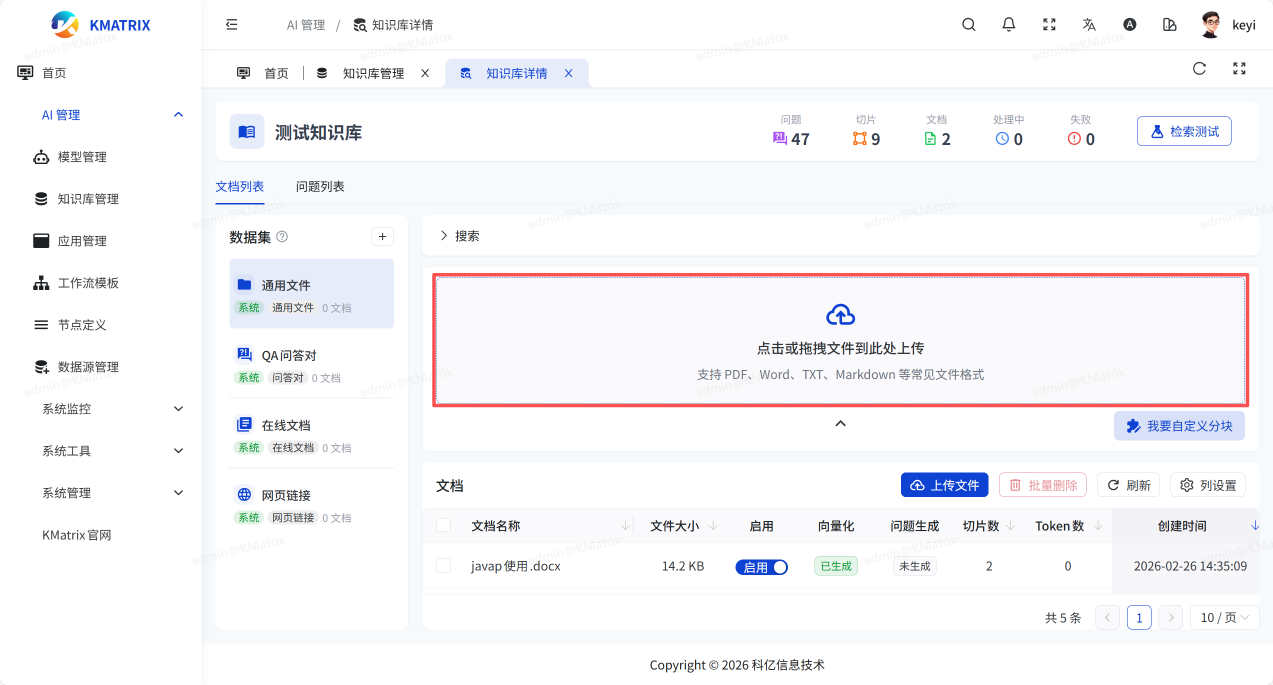Close the 知识库管理 tab
The height and width of the screenshot is (685, 1273).
pyautogui.click(x=425, y=73)
